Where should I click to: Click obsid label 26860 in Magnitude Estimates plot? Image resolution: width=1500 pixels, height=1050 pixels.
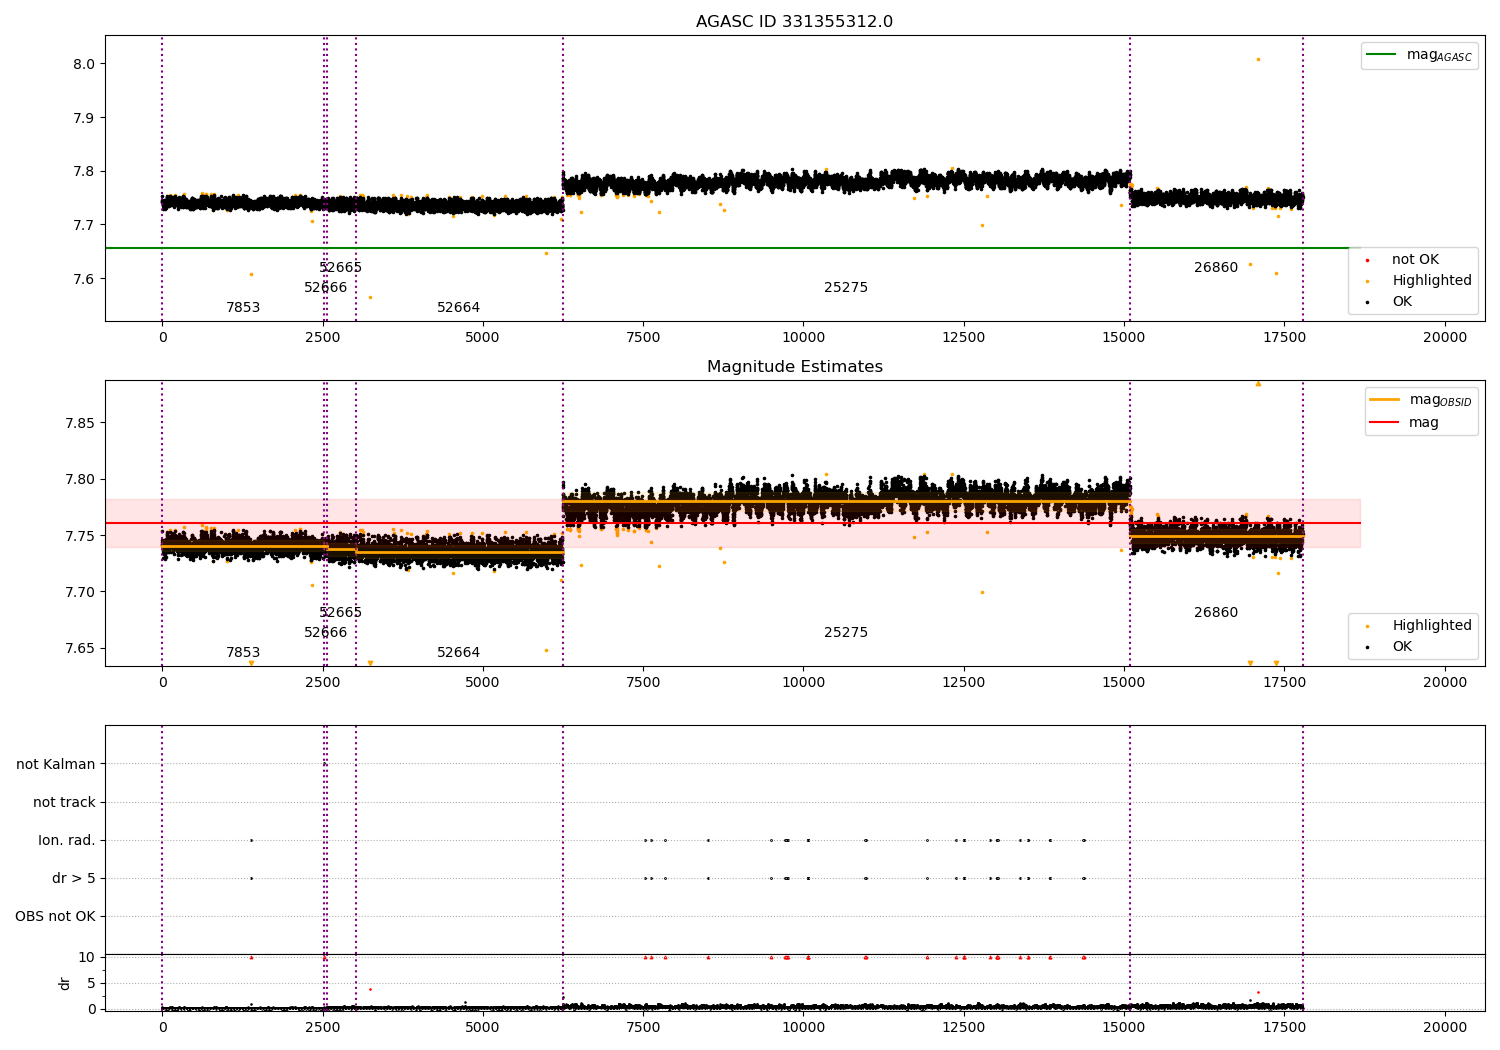click(1216, 613)
